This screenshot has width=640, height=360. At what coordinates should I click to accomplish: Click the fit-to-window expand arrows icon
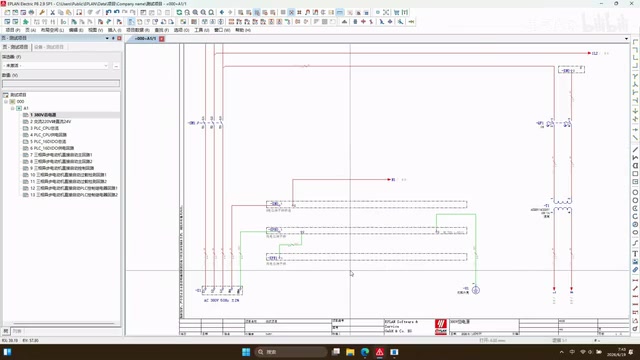[386, 13]
